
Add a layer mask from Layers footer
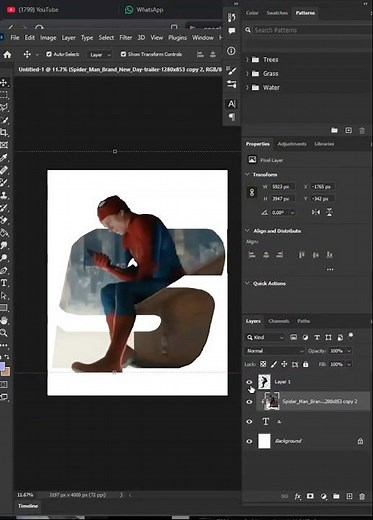pos(310,496)
